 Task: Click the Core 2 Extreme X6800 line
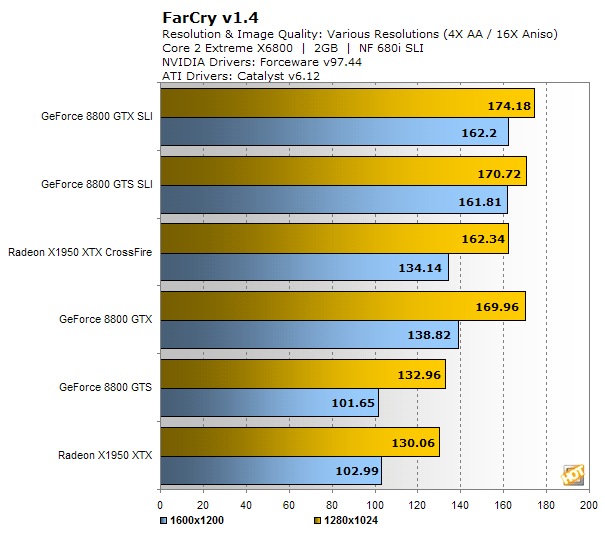(x=293, y=48)
